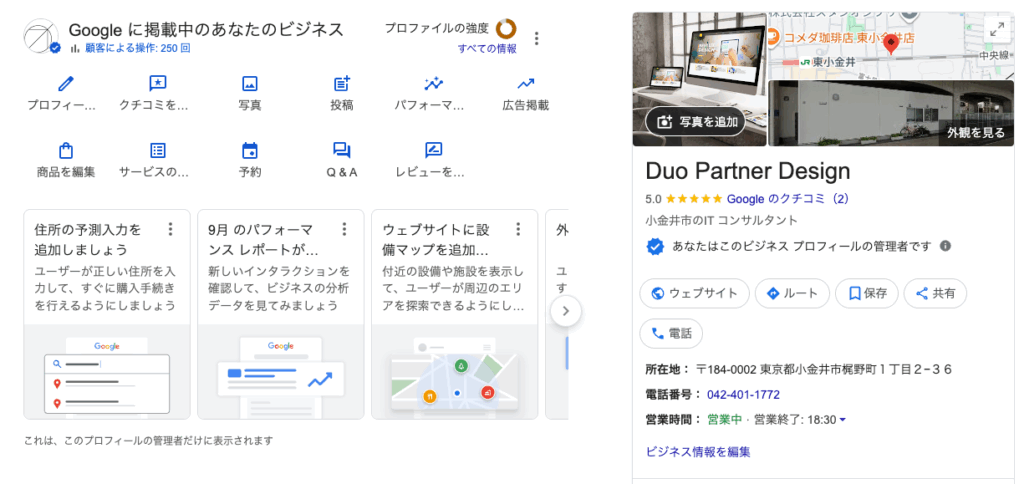Click the 投稿 post icon
This screenshot has width=1024, height=484.
coord(342,85)
